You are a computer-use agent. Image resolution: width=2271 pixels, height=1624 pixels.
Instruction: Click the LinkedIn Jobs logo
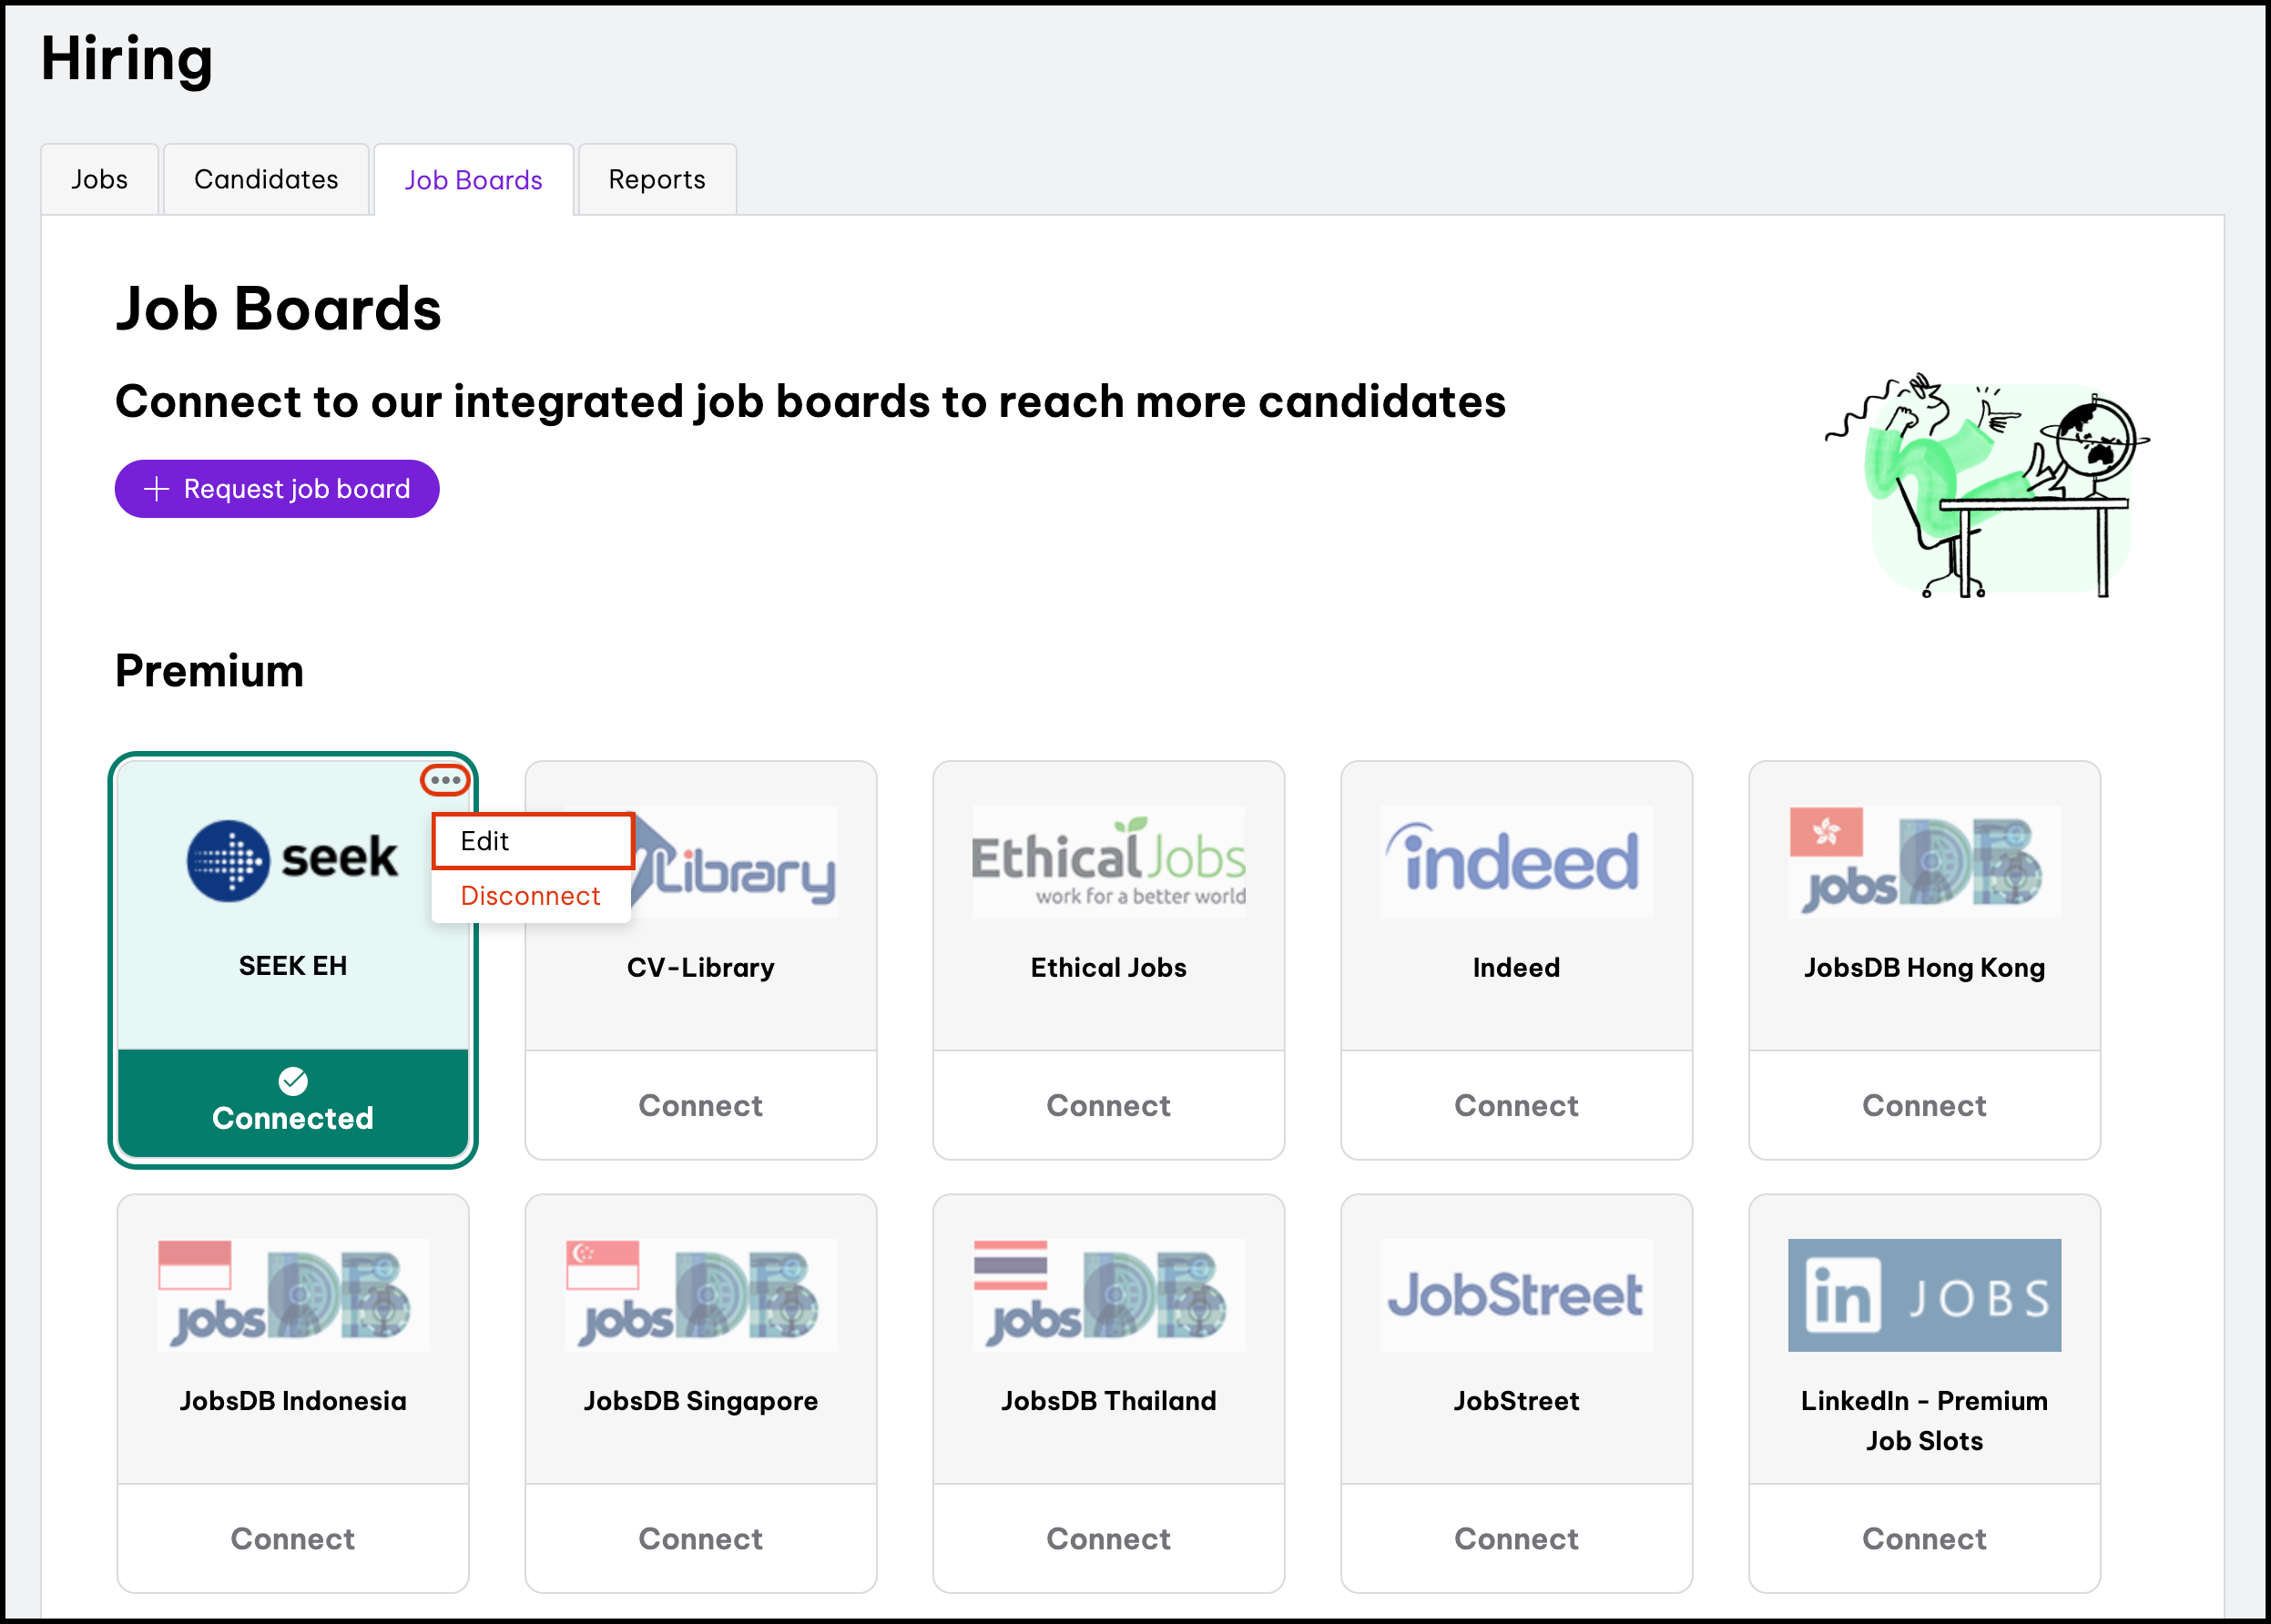(1923, 1295)
